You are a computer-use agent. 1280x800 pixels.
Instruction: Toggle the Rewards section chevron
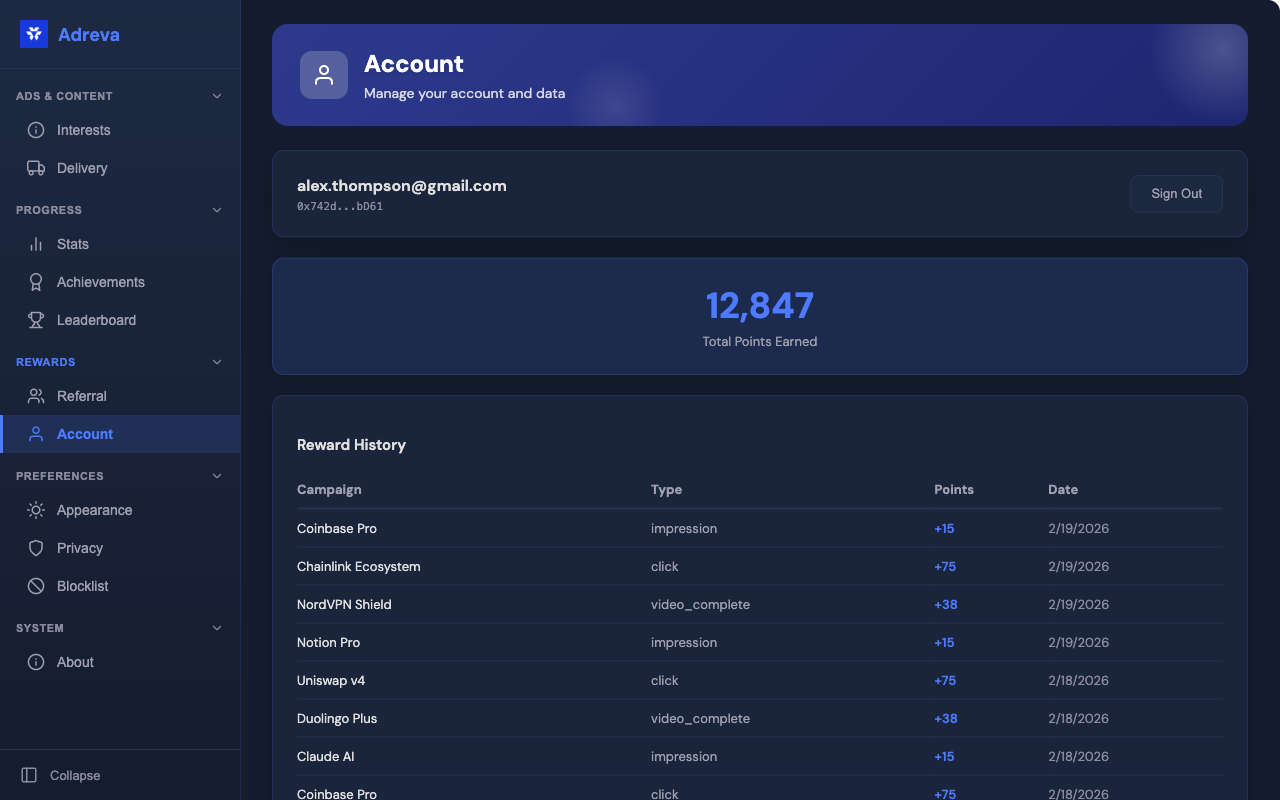tap(217, 362)
